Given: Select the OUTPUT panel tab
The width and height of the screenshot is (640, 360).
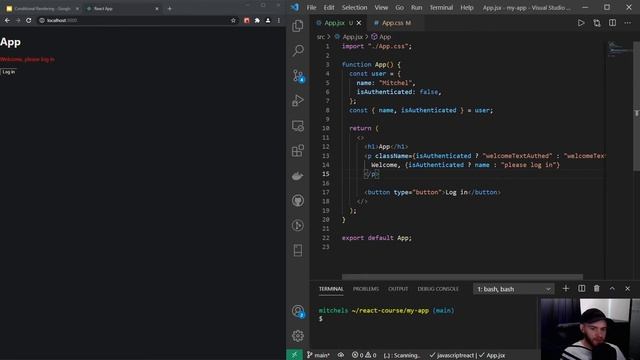Looking at the screenshot, I should (x=398, y=289).
